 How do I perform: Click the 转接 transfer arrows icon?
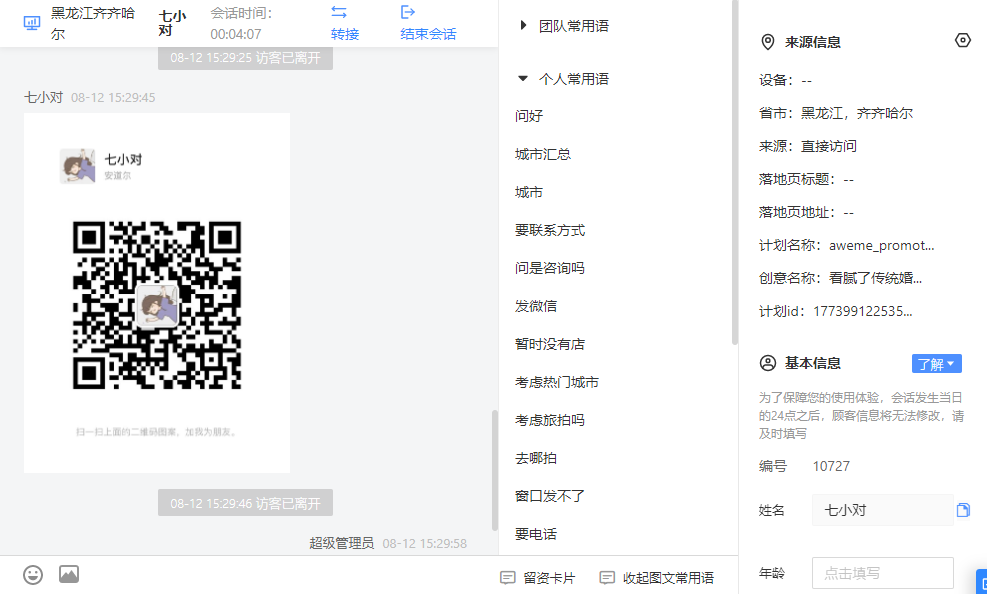point(339,12)
